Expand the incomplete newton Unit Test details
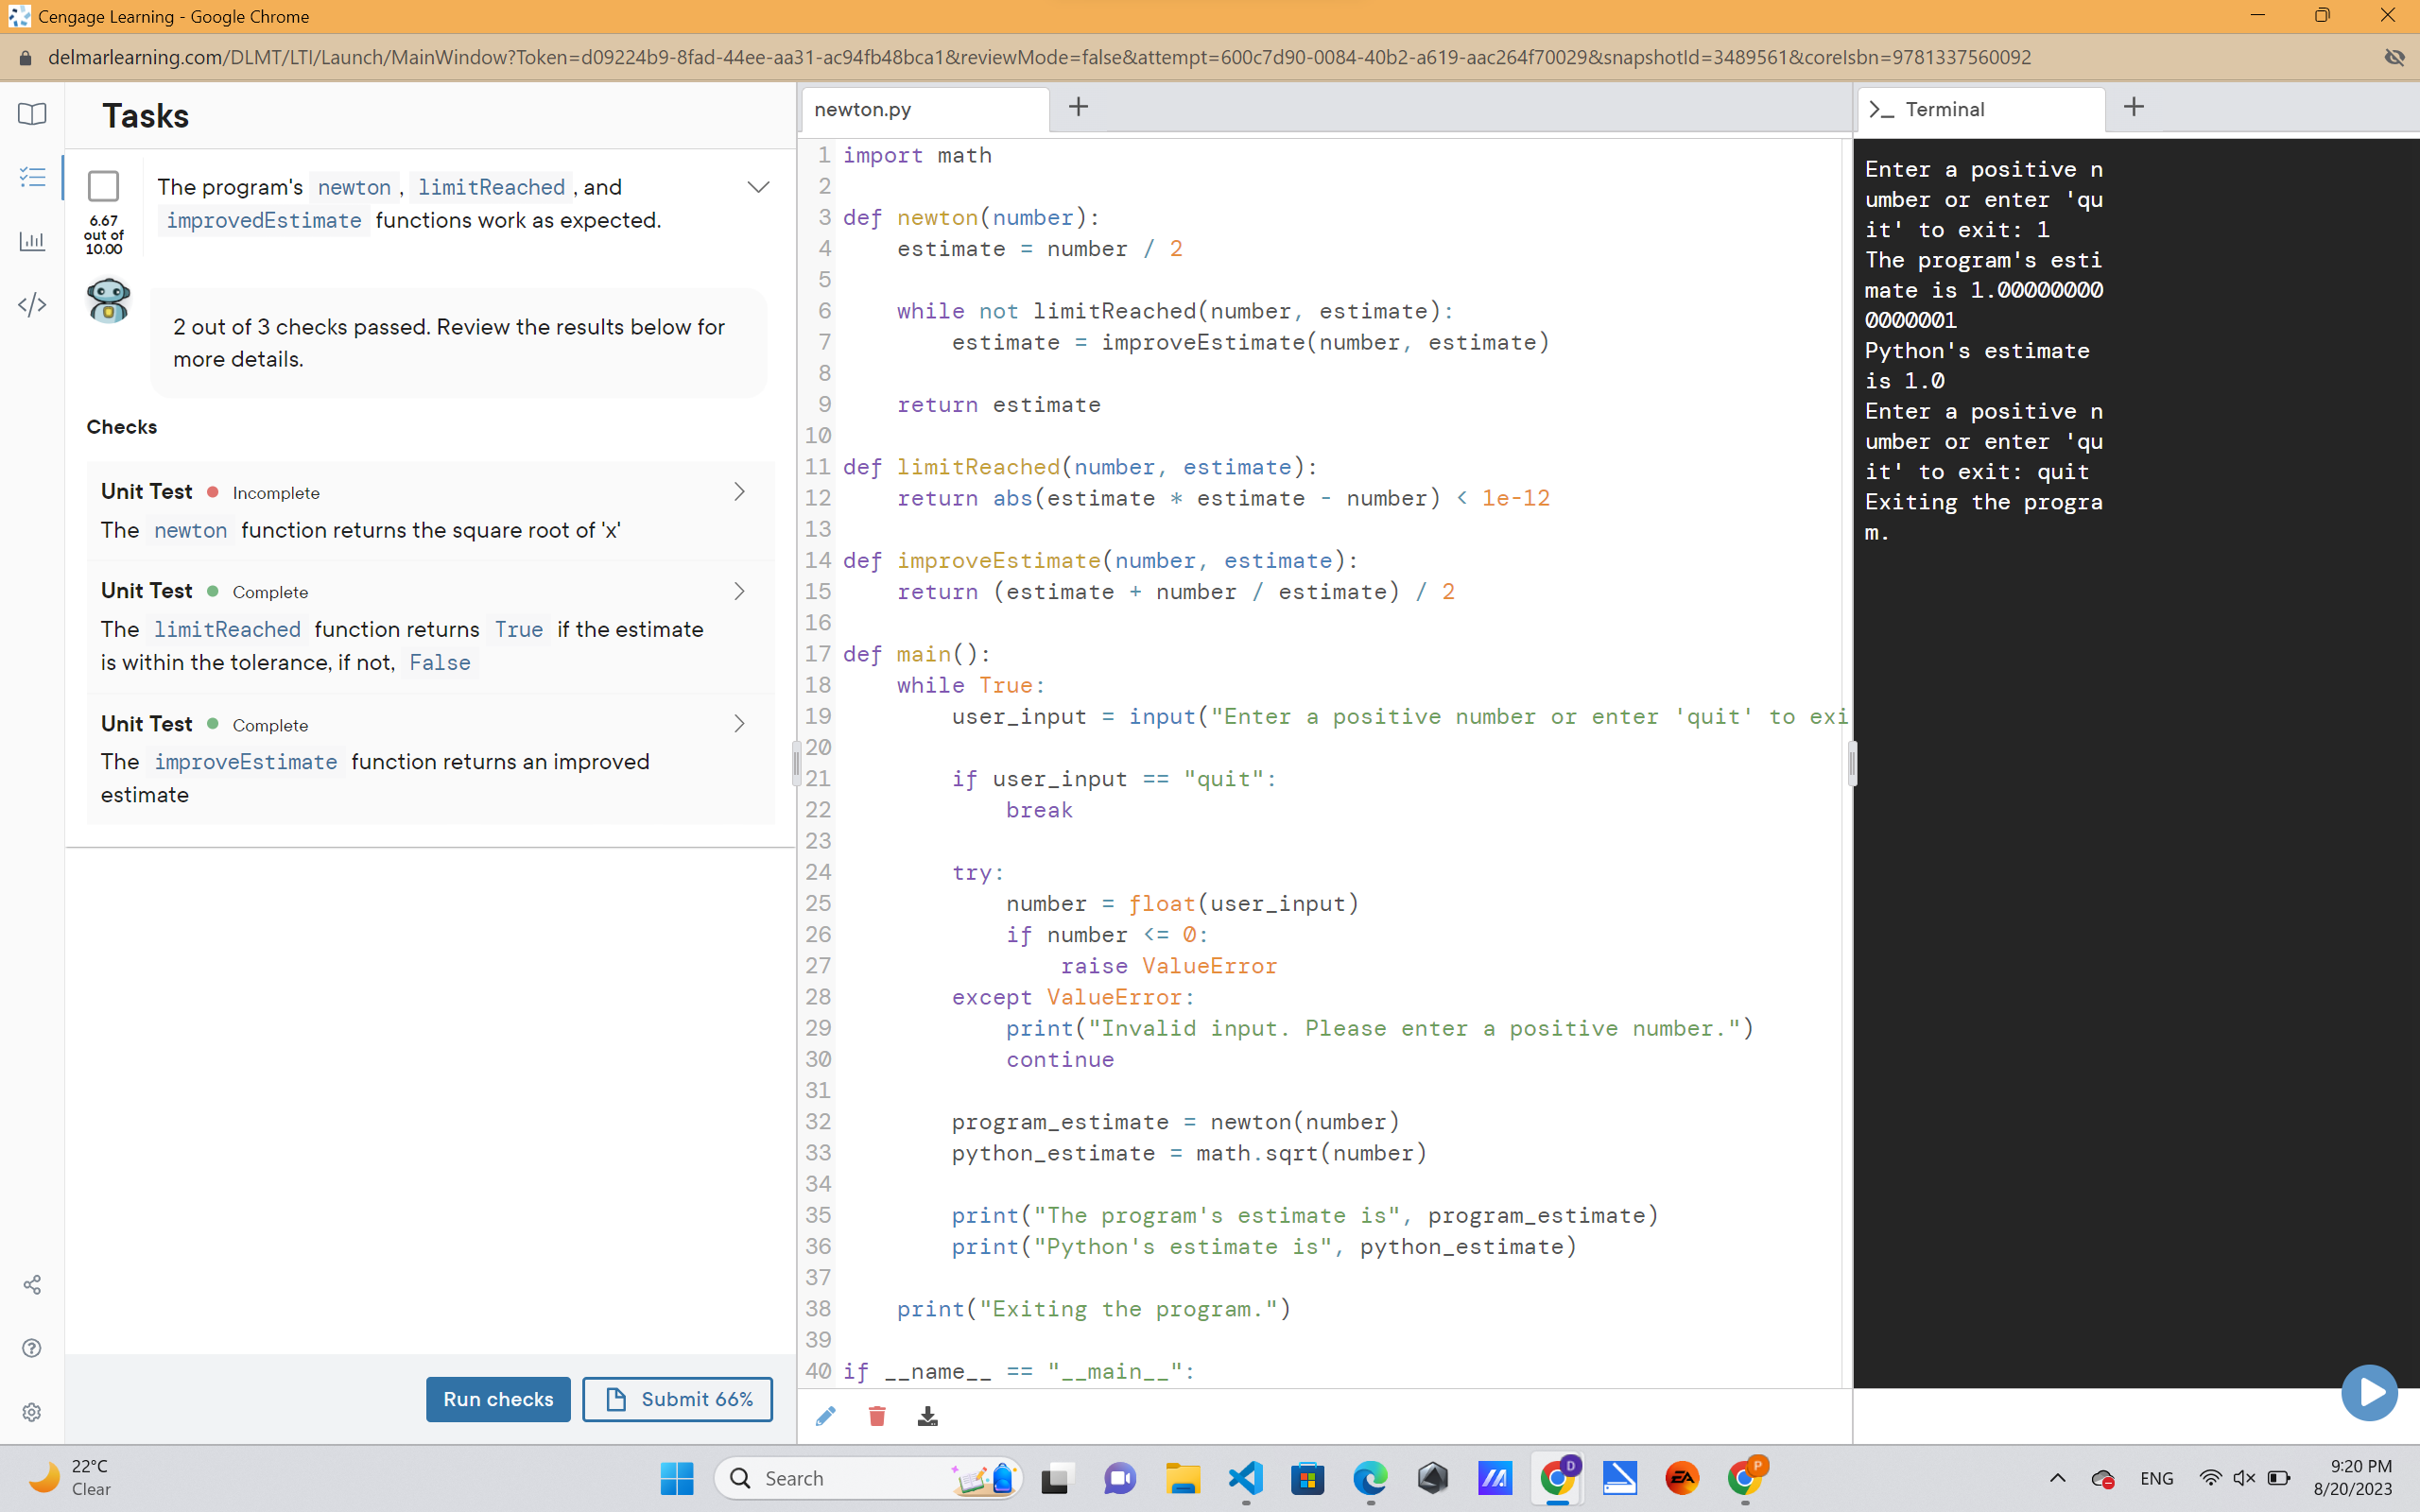The width and height of the screenshot is (2420, 1512). pos(740,491)
